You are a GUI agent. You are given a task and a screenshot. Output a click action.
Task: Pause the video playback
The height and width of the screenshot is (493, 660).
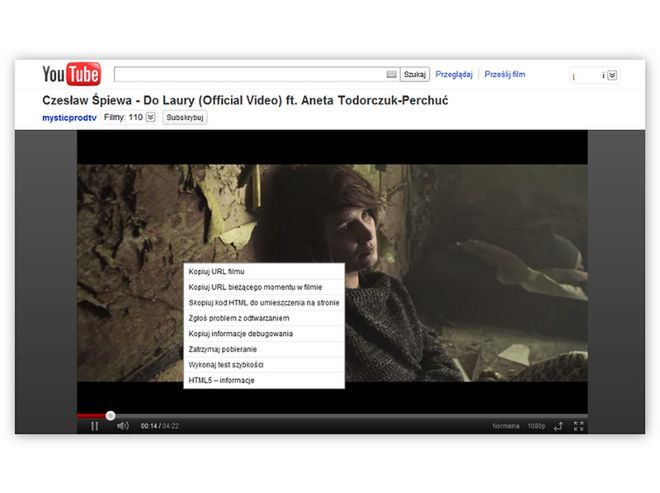[95, 426]
